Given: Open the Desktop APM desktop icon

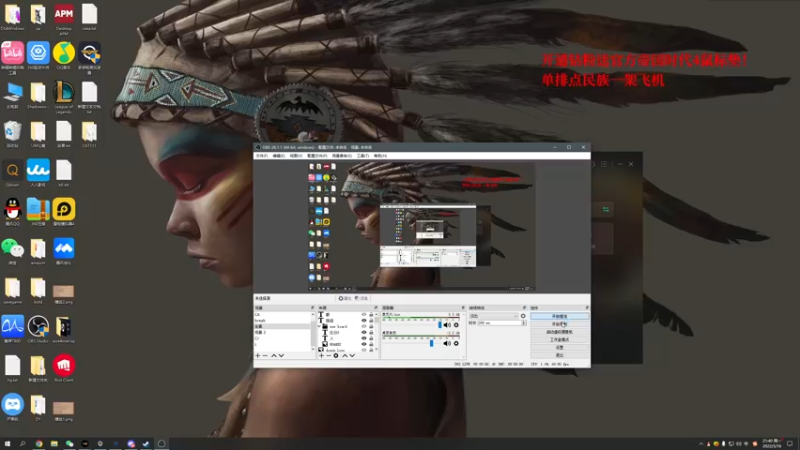Looking at the screenshot, I should 64,18.
